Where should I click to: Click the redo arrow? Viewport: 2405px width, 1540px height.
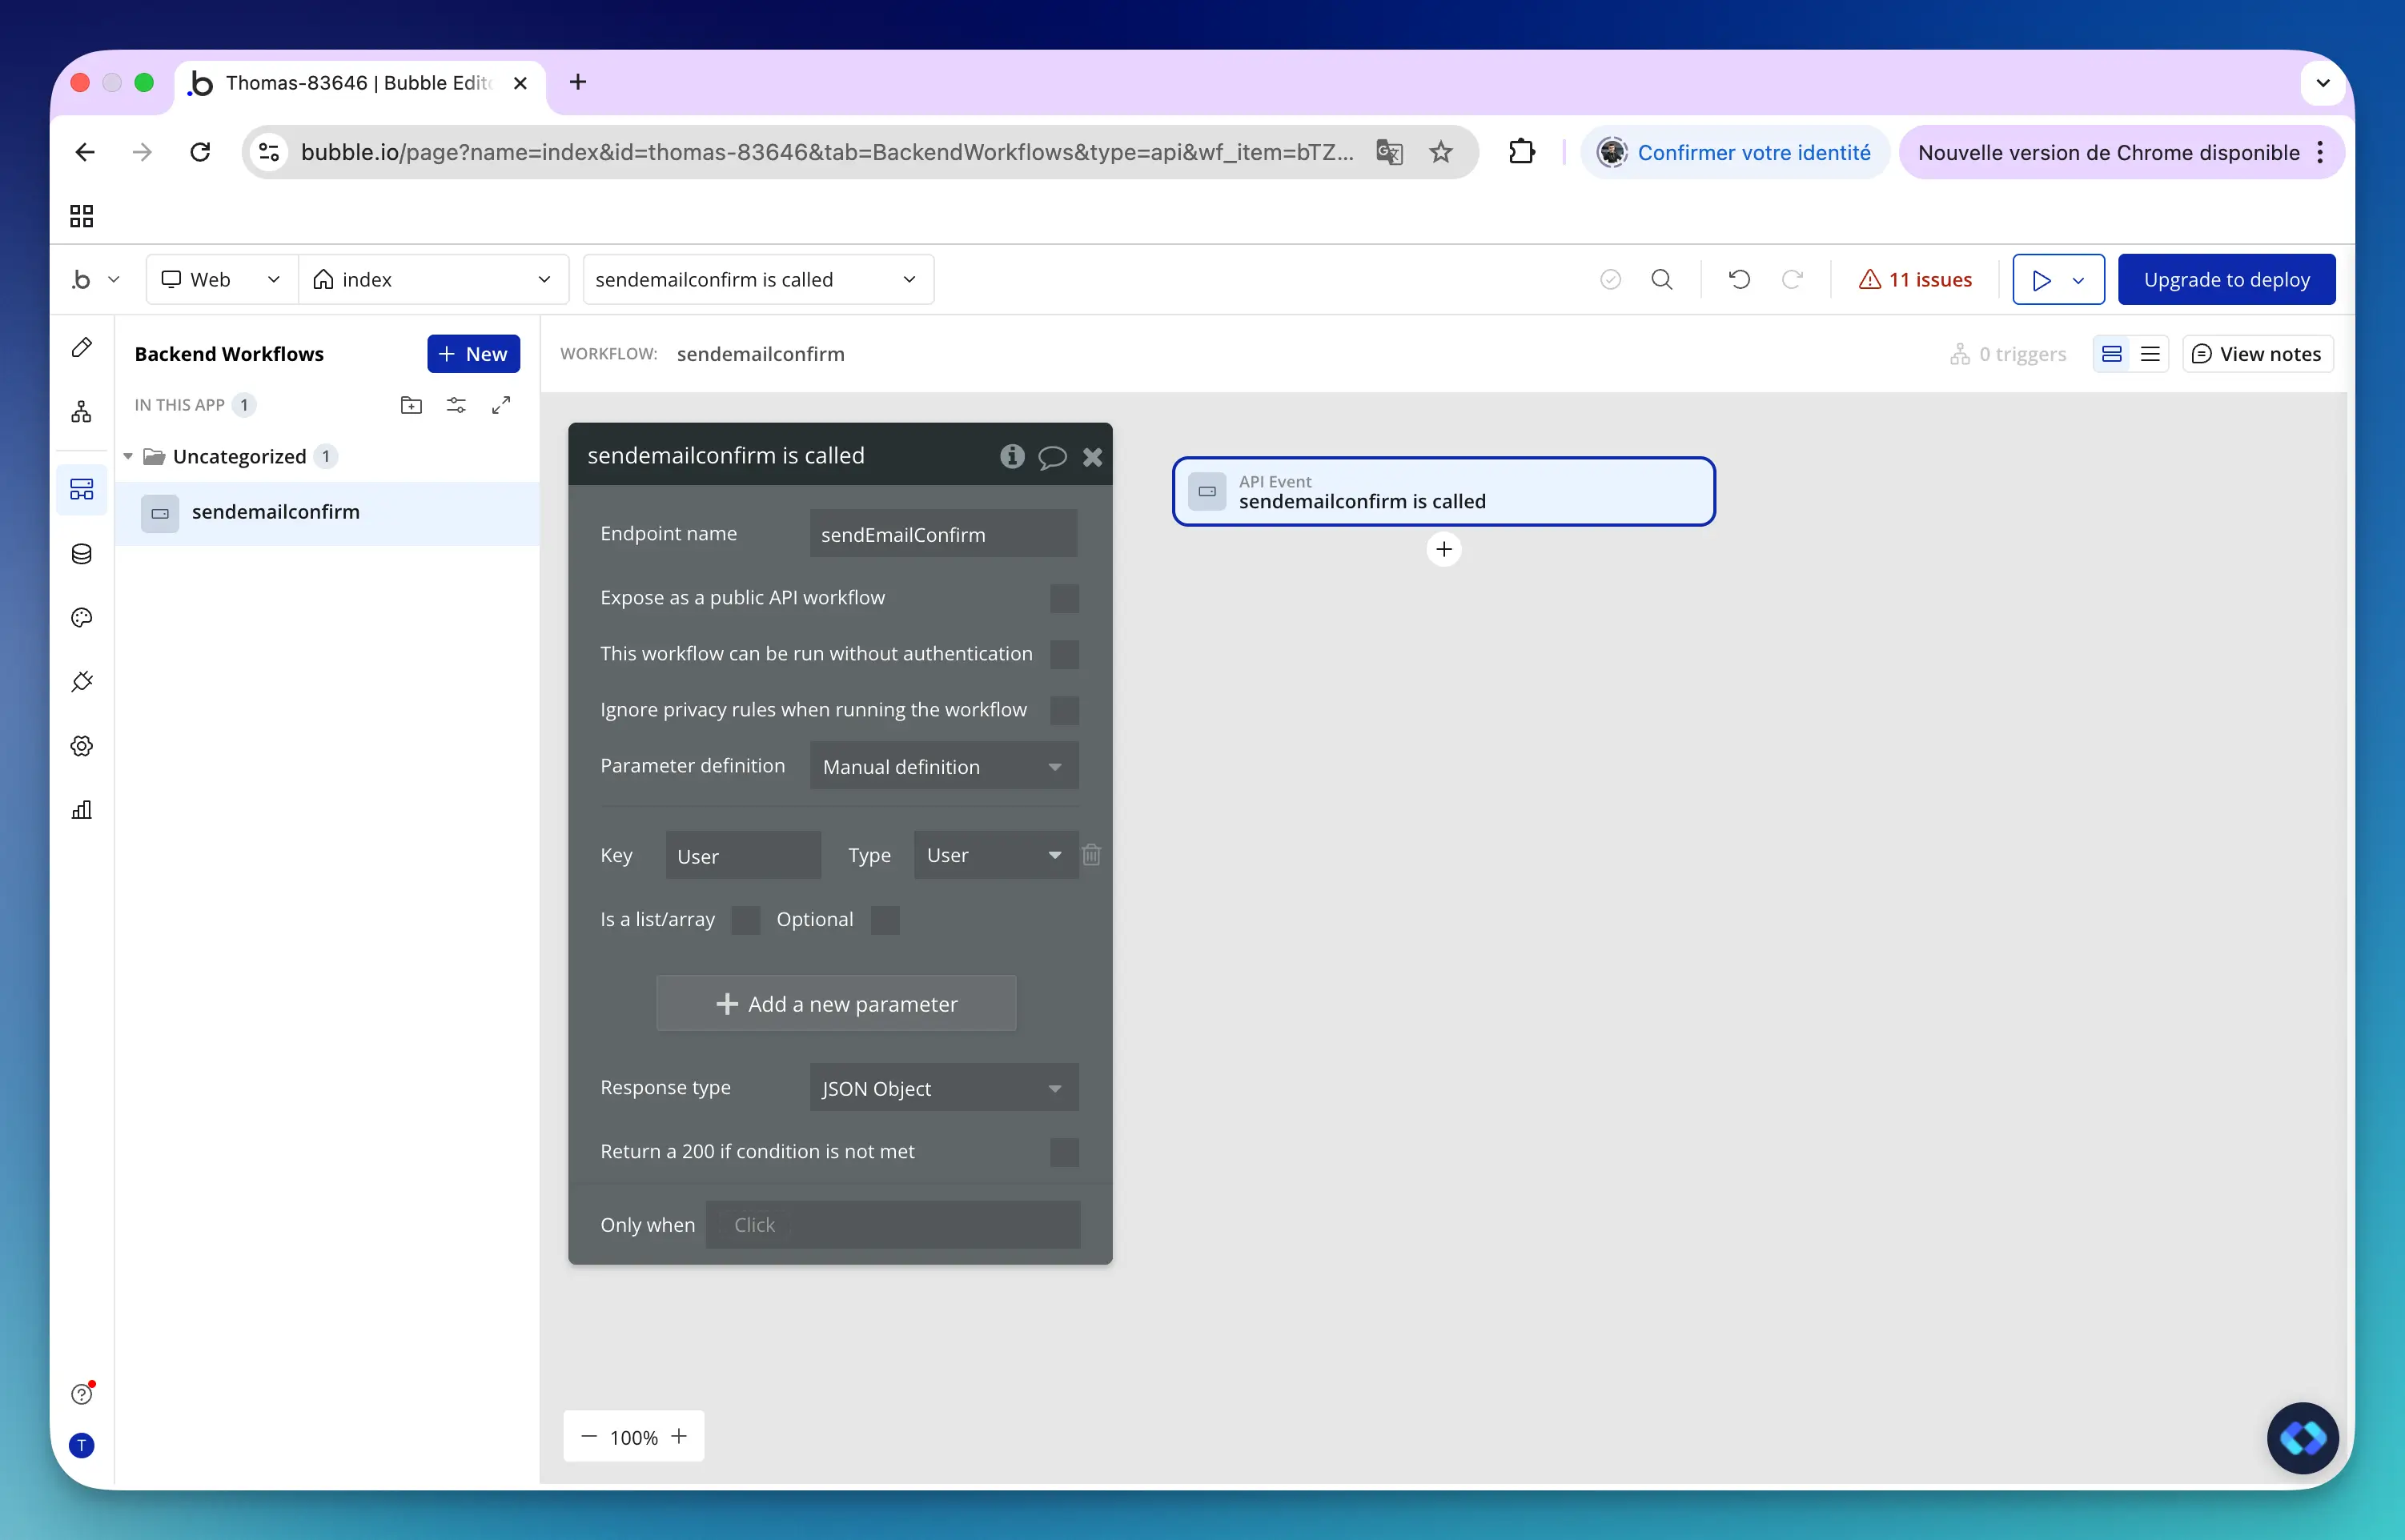point(1792,280)
